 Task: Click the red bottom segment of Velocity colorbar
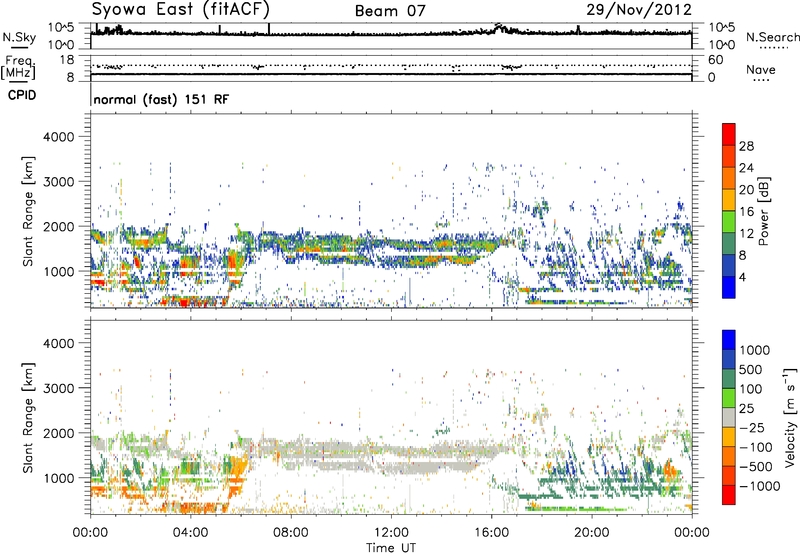tap(729, 495)
